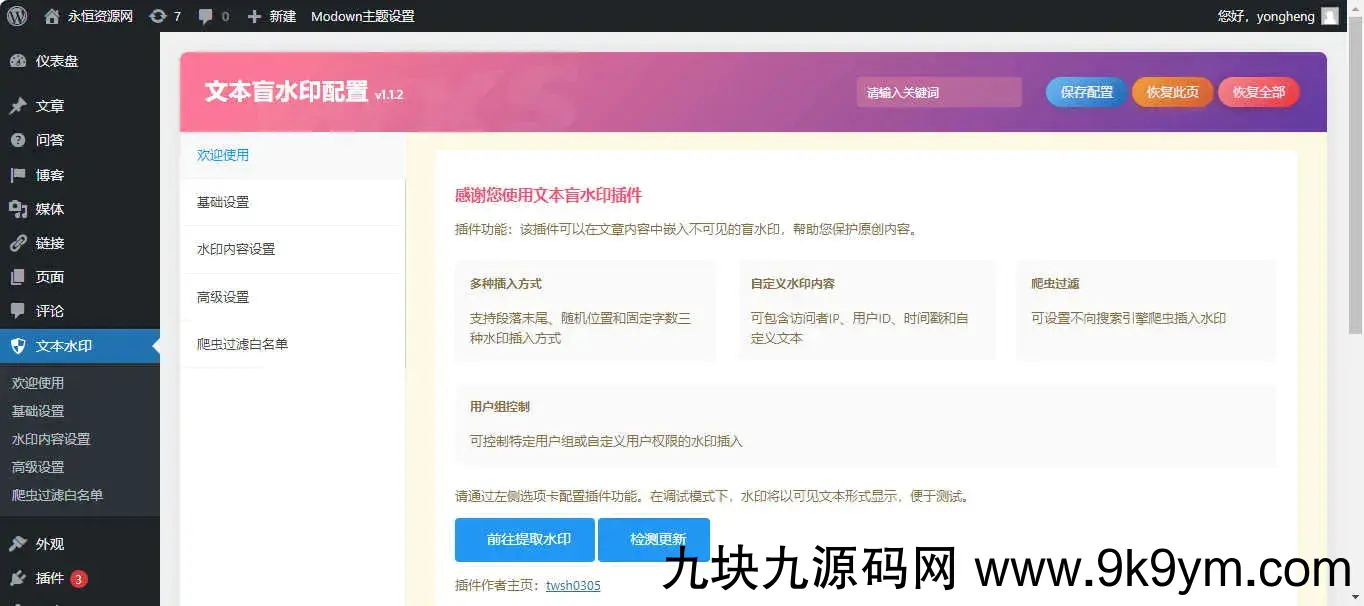Screen dimensions: 1364x606
Task: Switch to the 基础设置 tab
Action: 223,202
